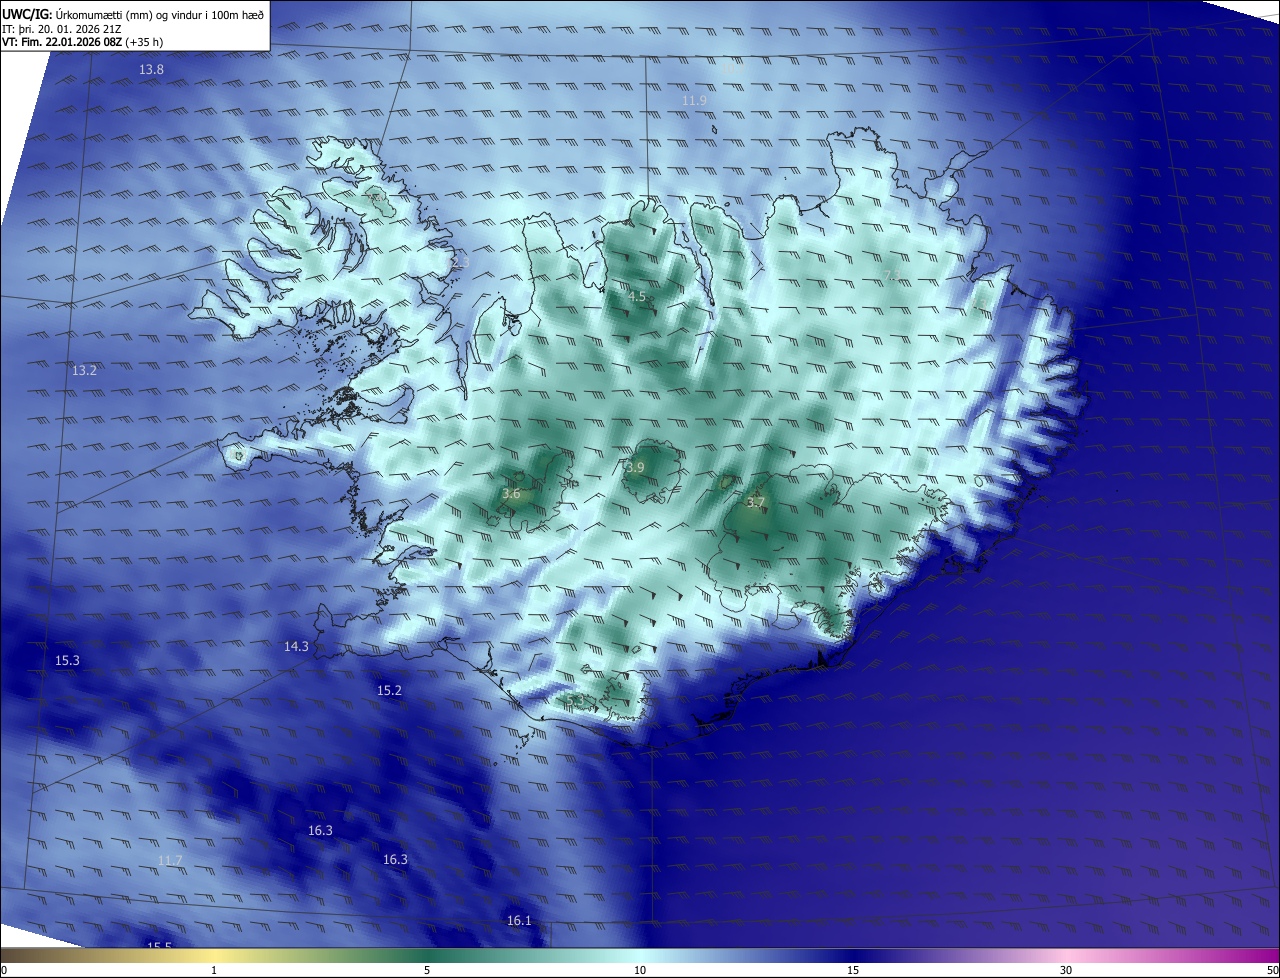
Task: Click the 7.3 value label
Action: click(x=892, y=275)
